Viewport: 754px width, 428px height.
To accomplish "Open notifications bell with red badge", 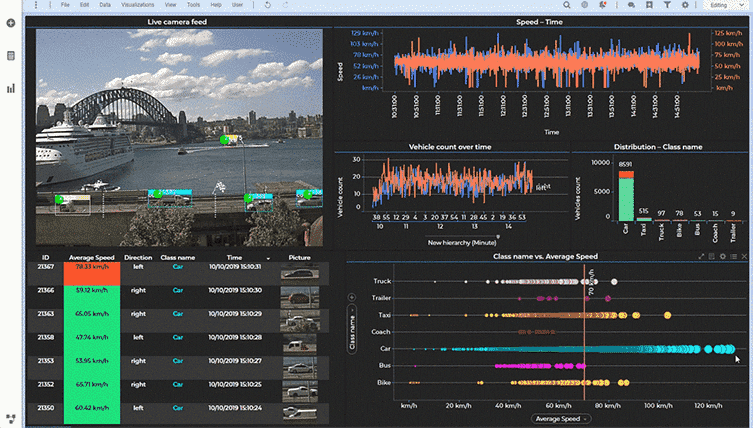I will click(x=603, y=5).
